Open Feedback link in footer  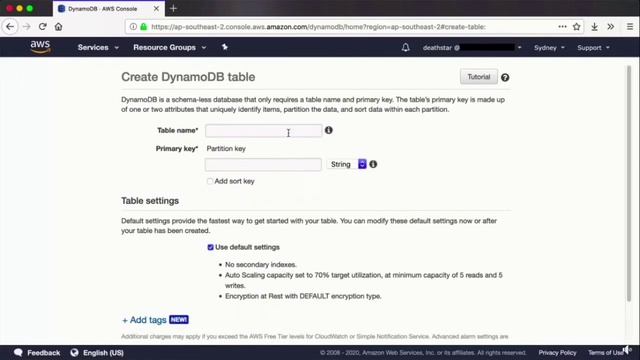point(44,353)
